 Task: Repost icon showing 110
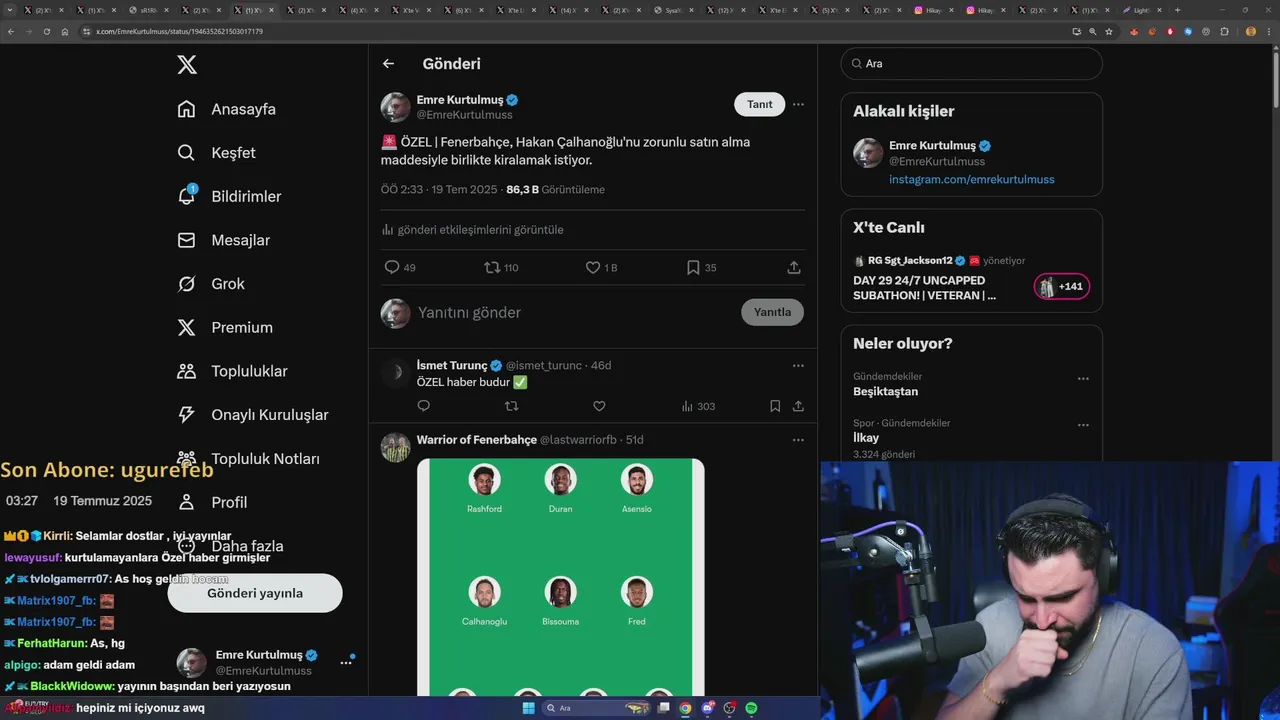(501, 267)
